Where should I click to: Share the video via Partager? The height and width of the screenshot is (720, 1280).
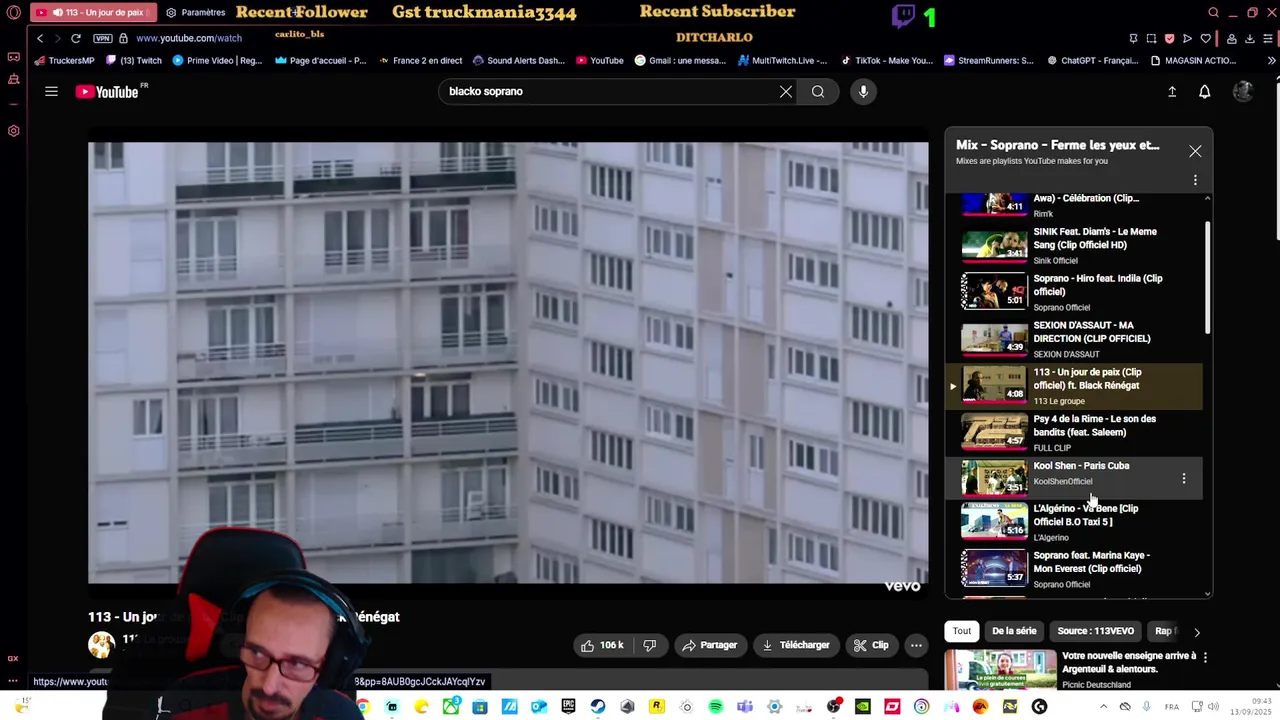[x=709, y=645]
